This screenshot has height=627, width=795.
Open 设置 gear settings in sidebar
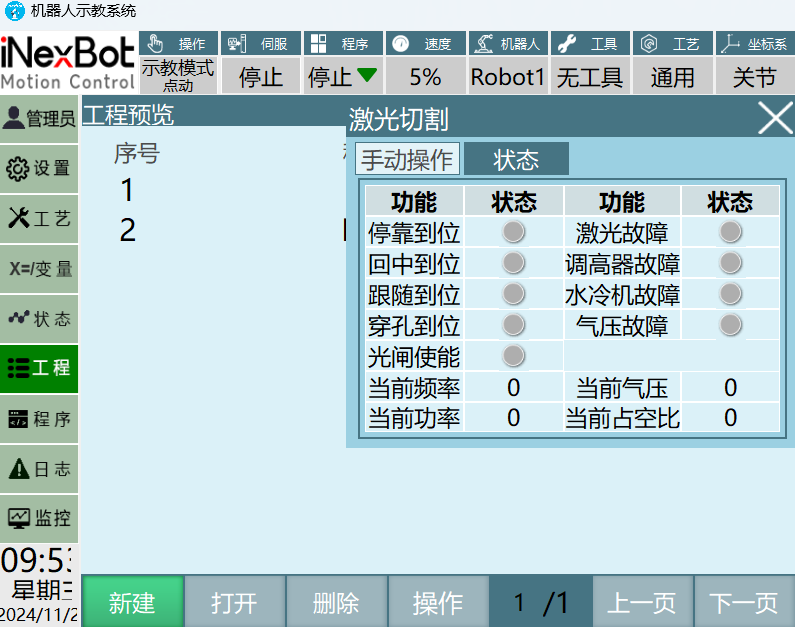click(39, 169)
